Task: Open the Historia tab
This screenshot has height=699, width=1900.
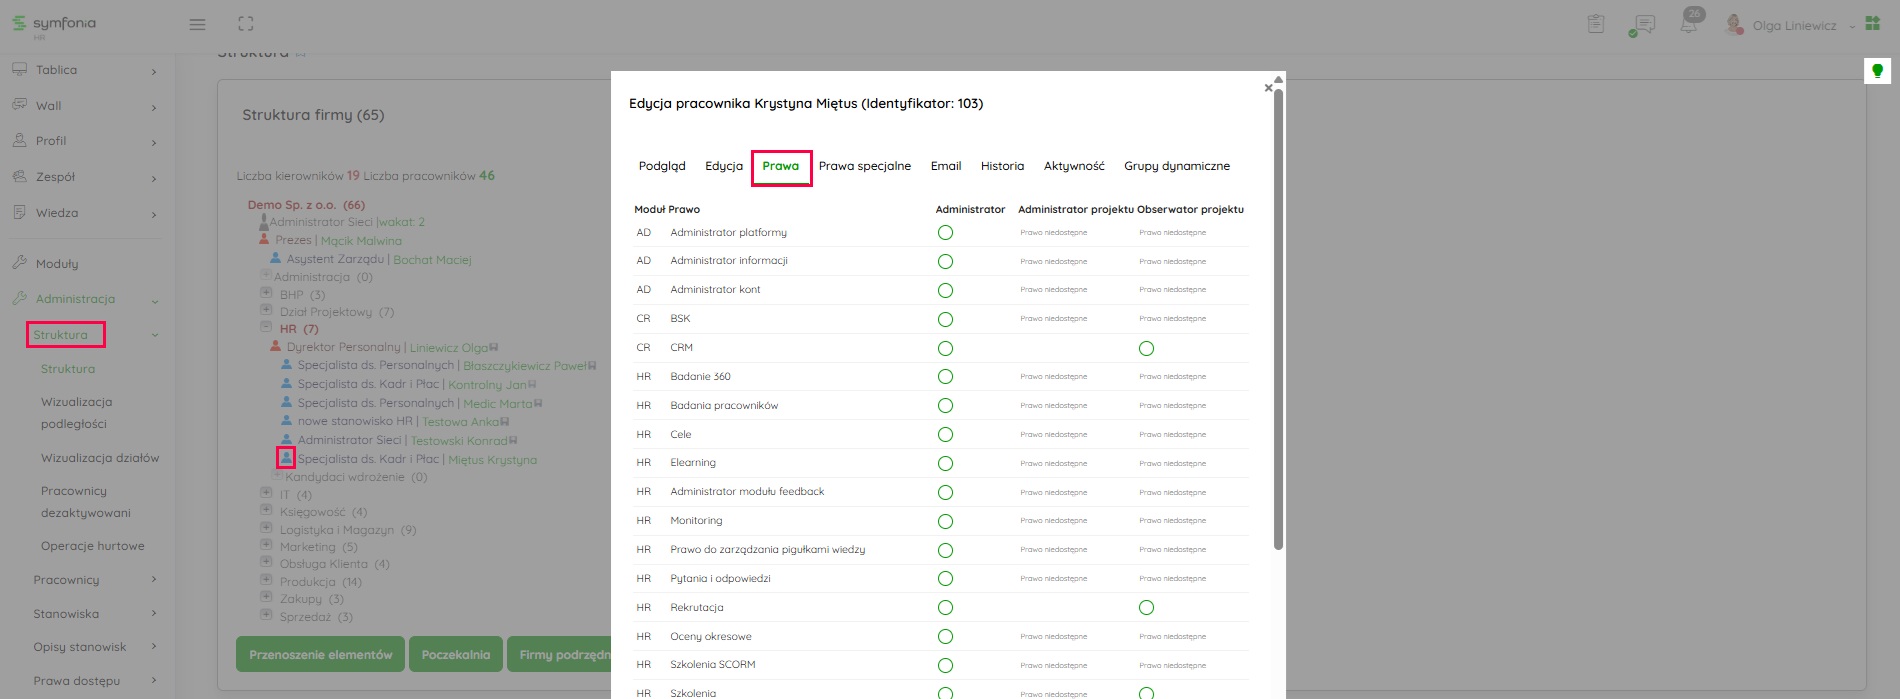Action: coord(1002,166)
